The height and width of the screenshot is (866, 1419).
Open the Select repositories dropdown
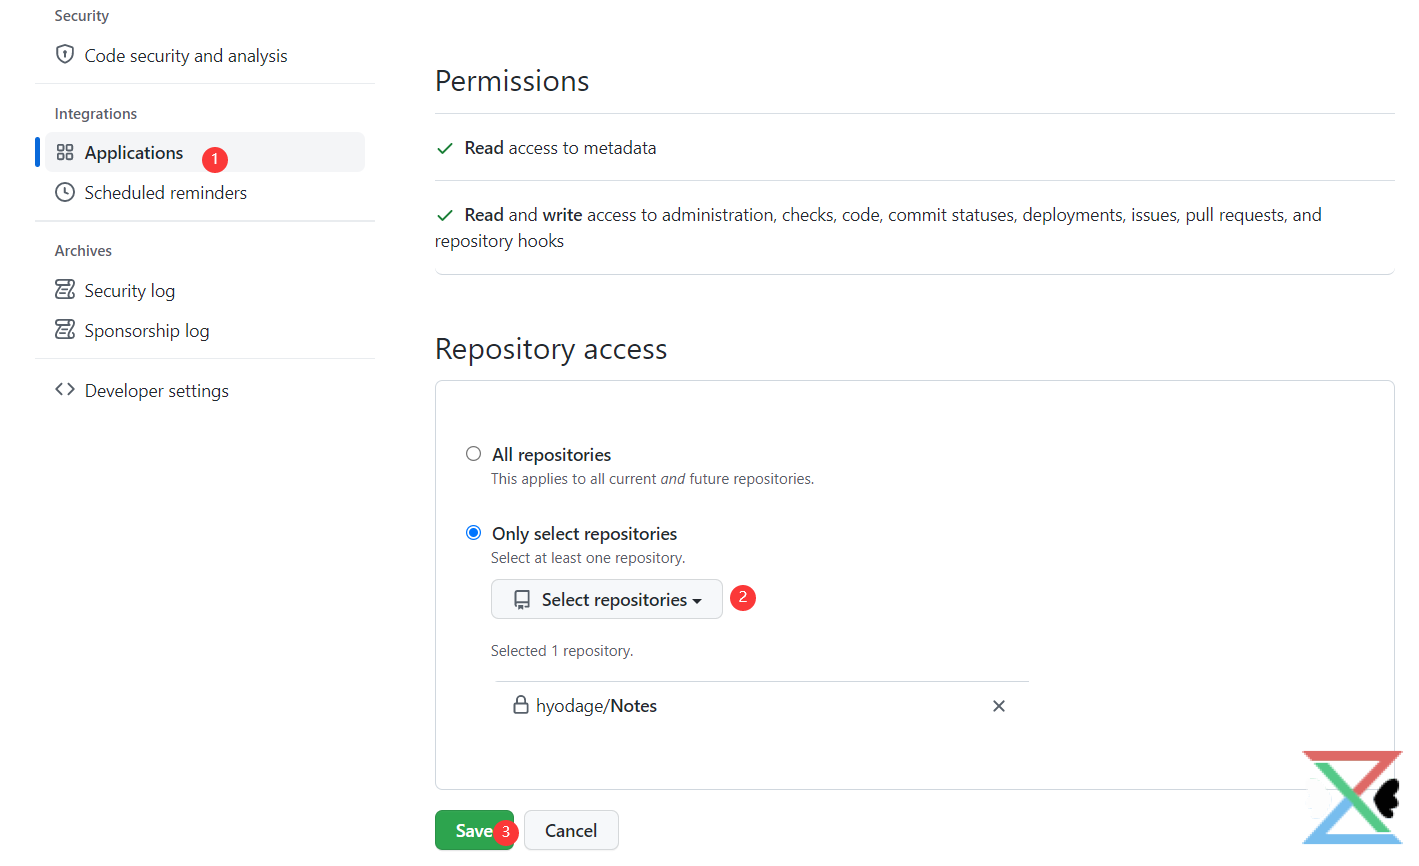pos(606,599)
